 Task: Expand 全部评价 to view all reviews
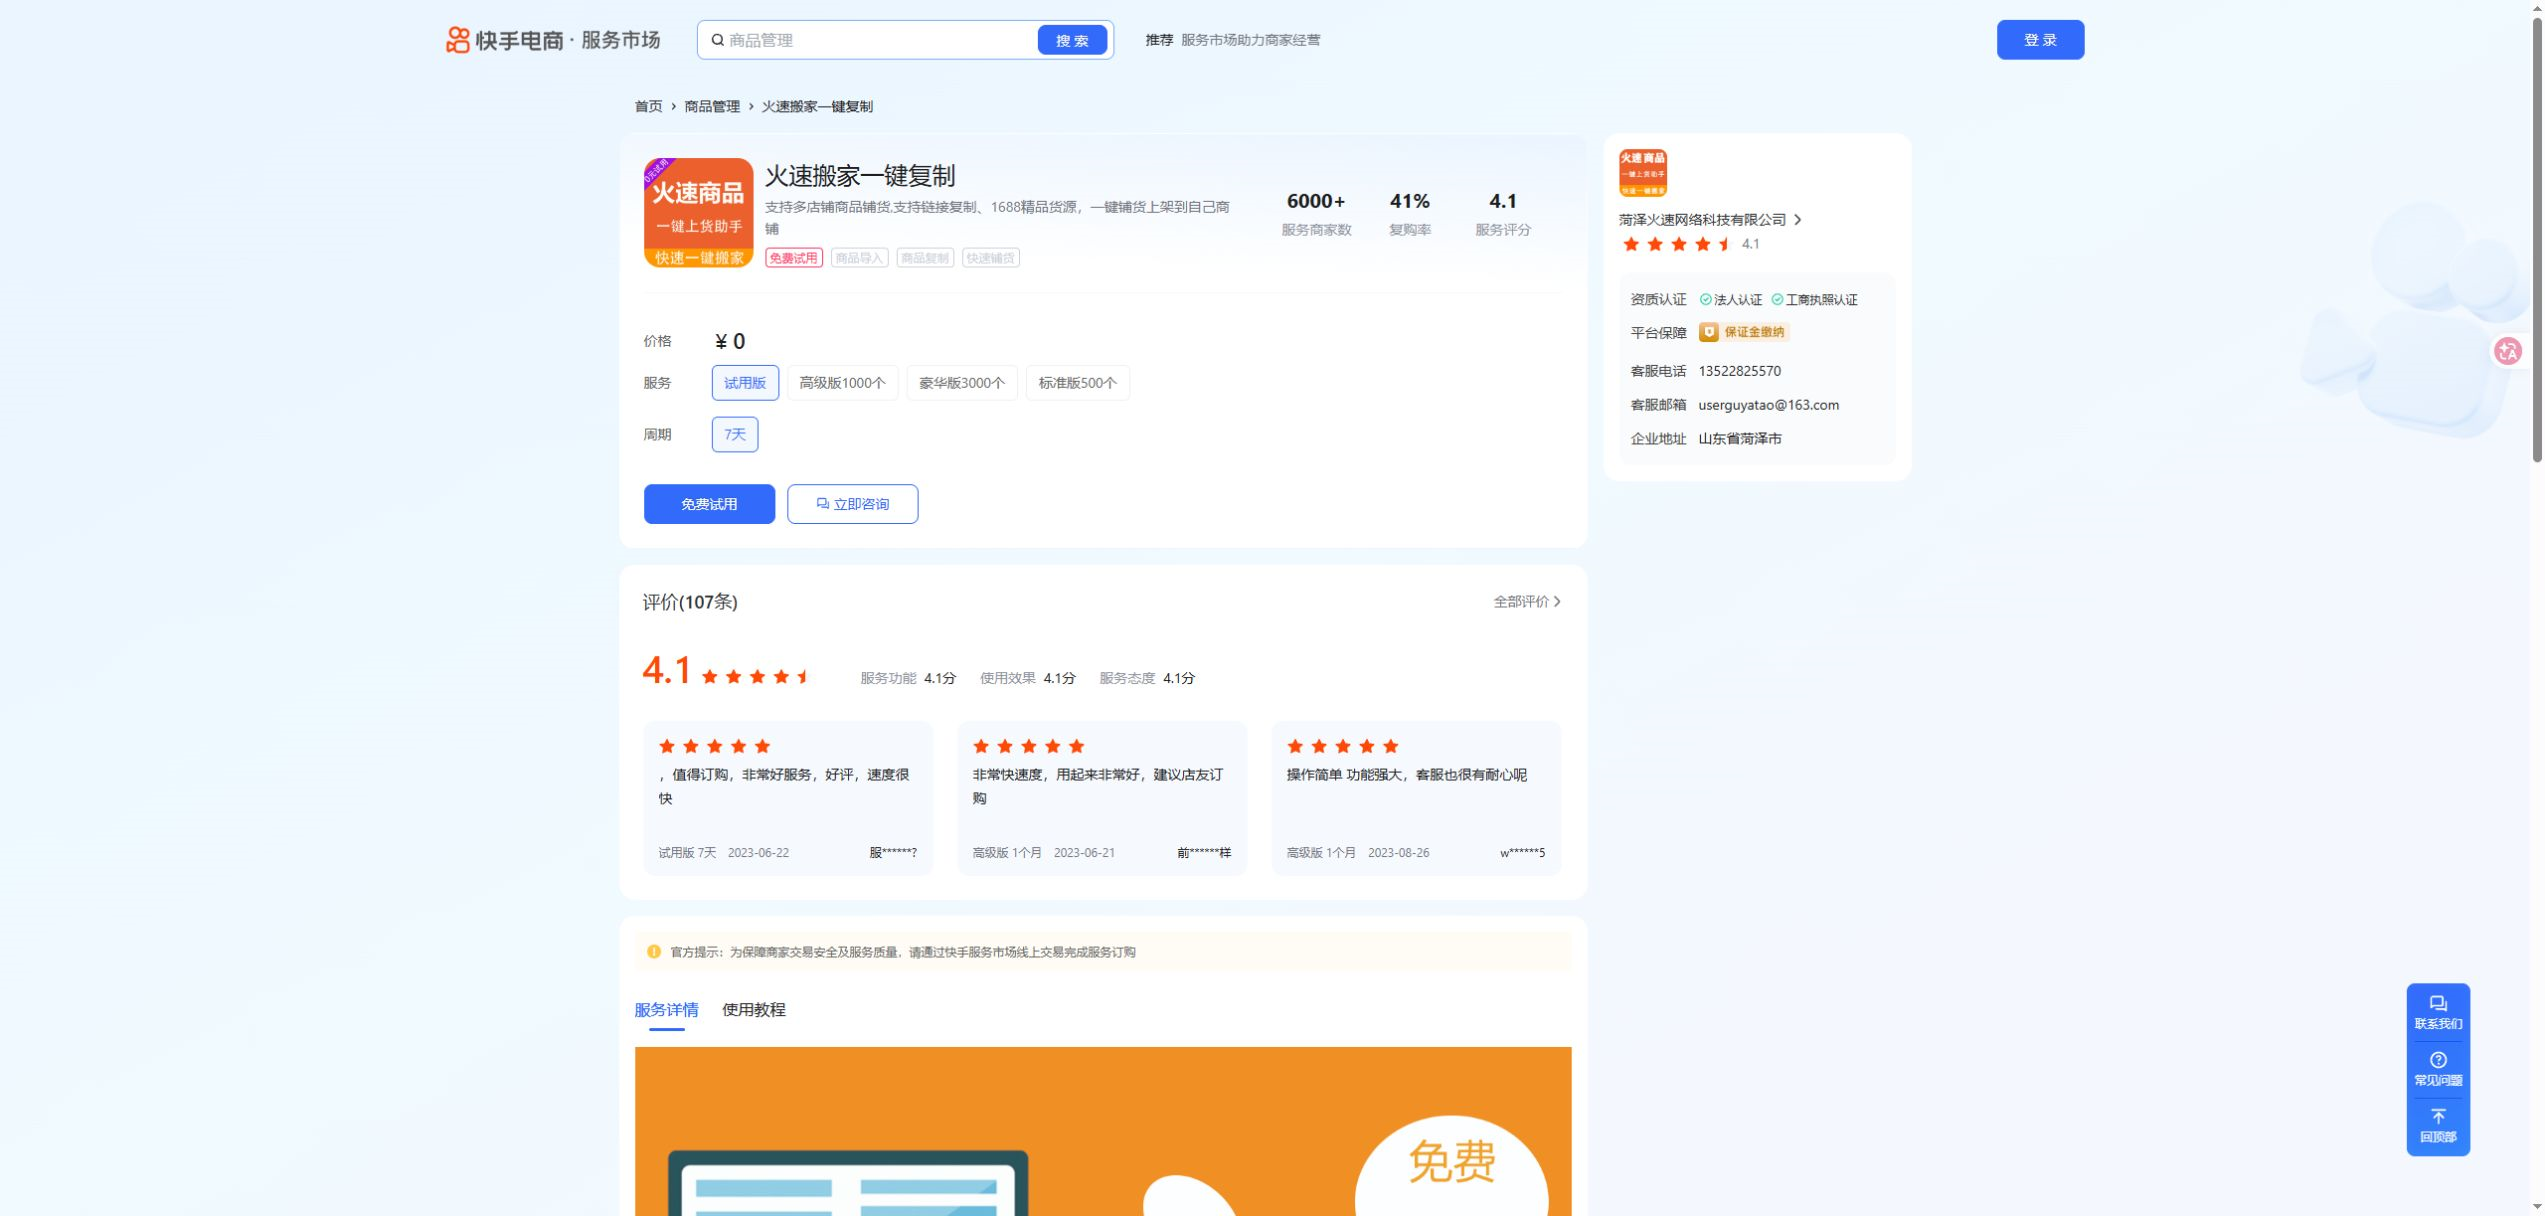[x=1526, y=602]
